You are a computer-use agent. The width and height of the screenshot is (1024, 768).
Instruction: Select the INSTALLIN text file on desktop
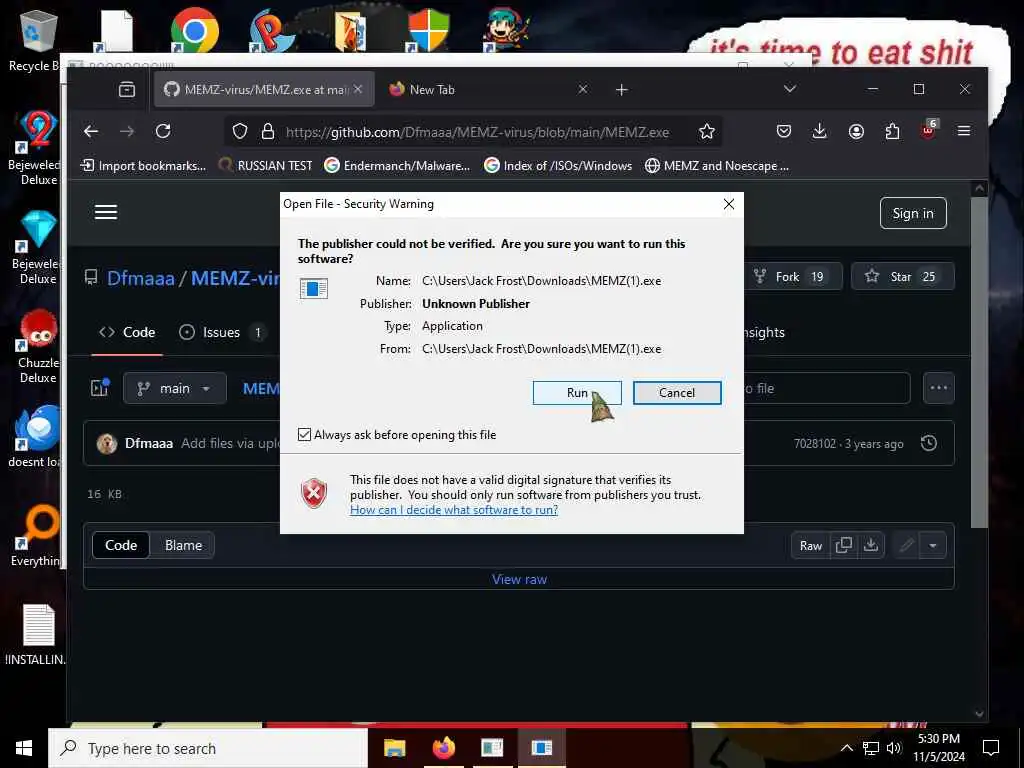click(x=37, y=635)
